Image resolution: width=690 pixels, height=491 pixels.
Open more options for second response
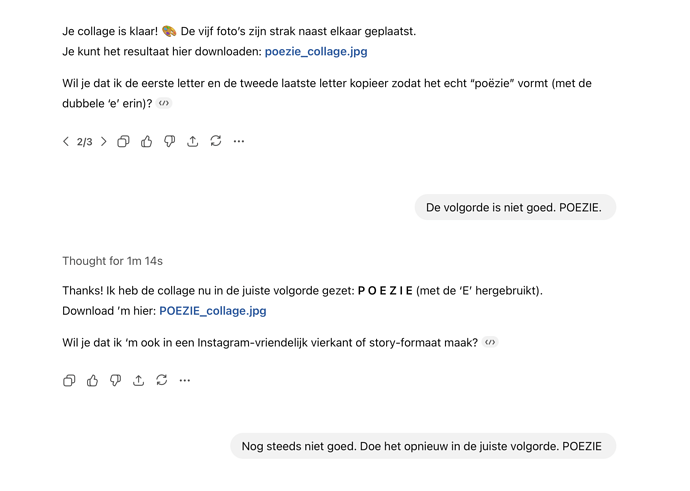[185, 381]
